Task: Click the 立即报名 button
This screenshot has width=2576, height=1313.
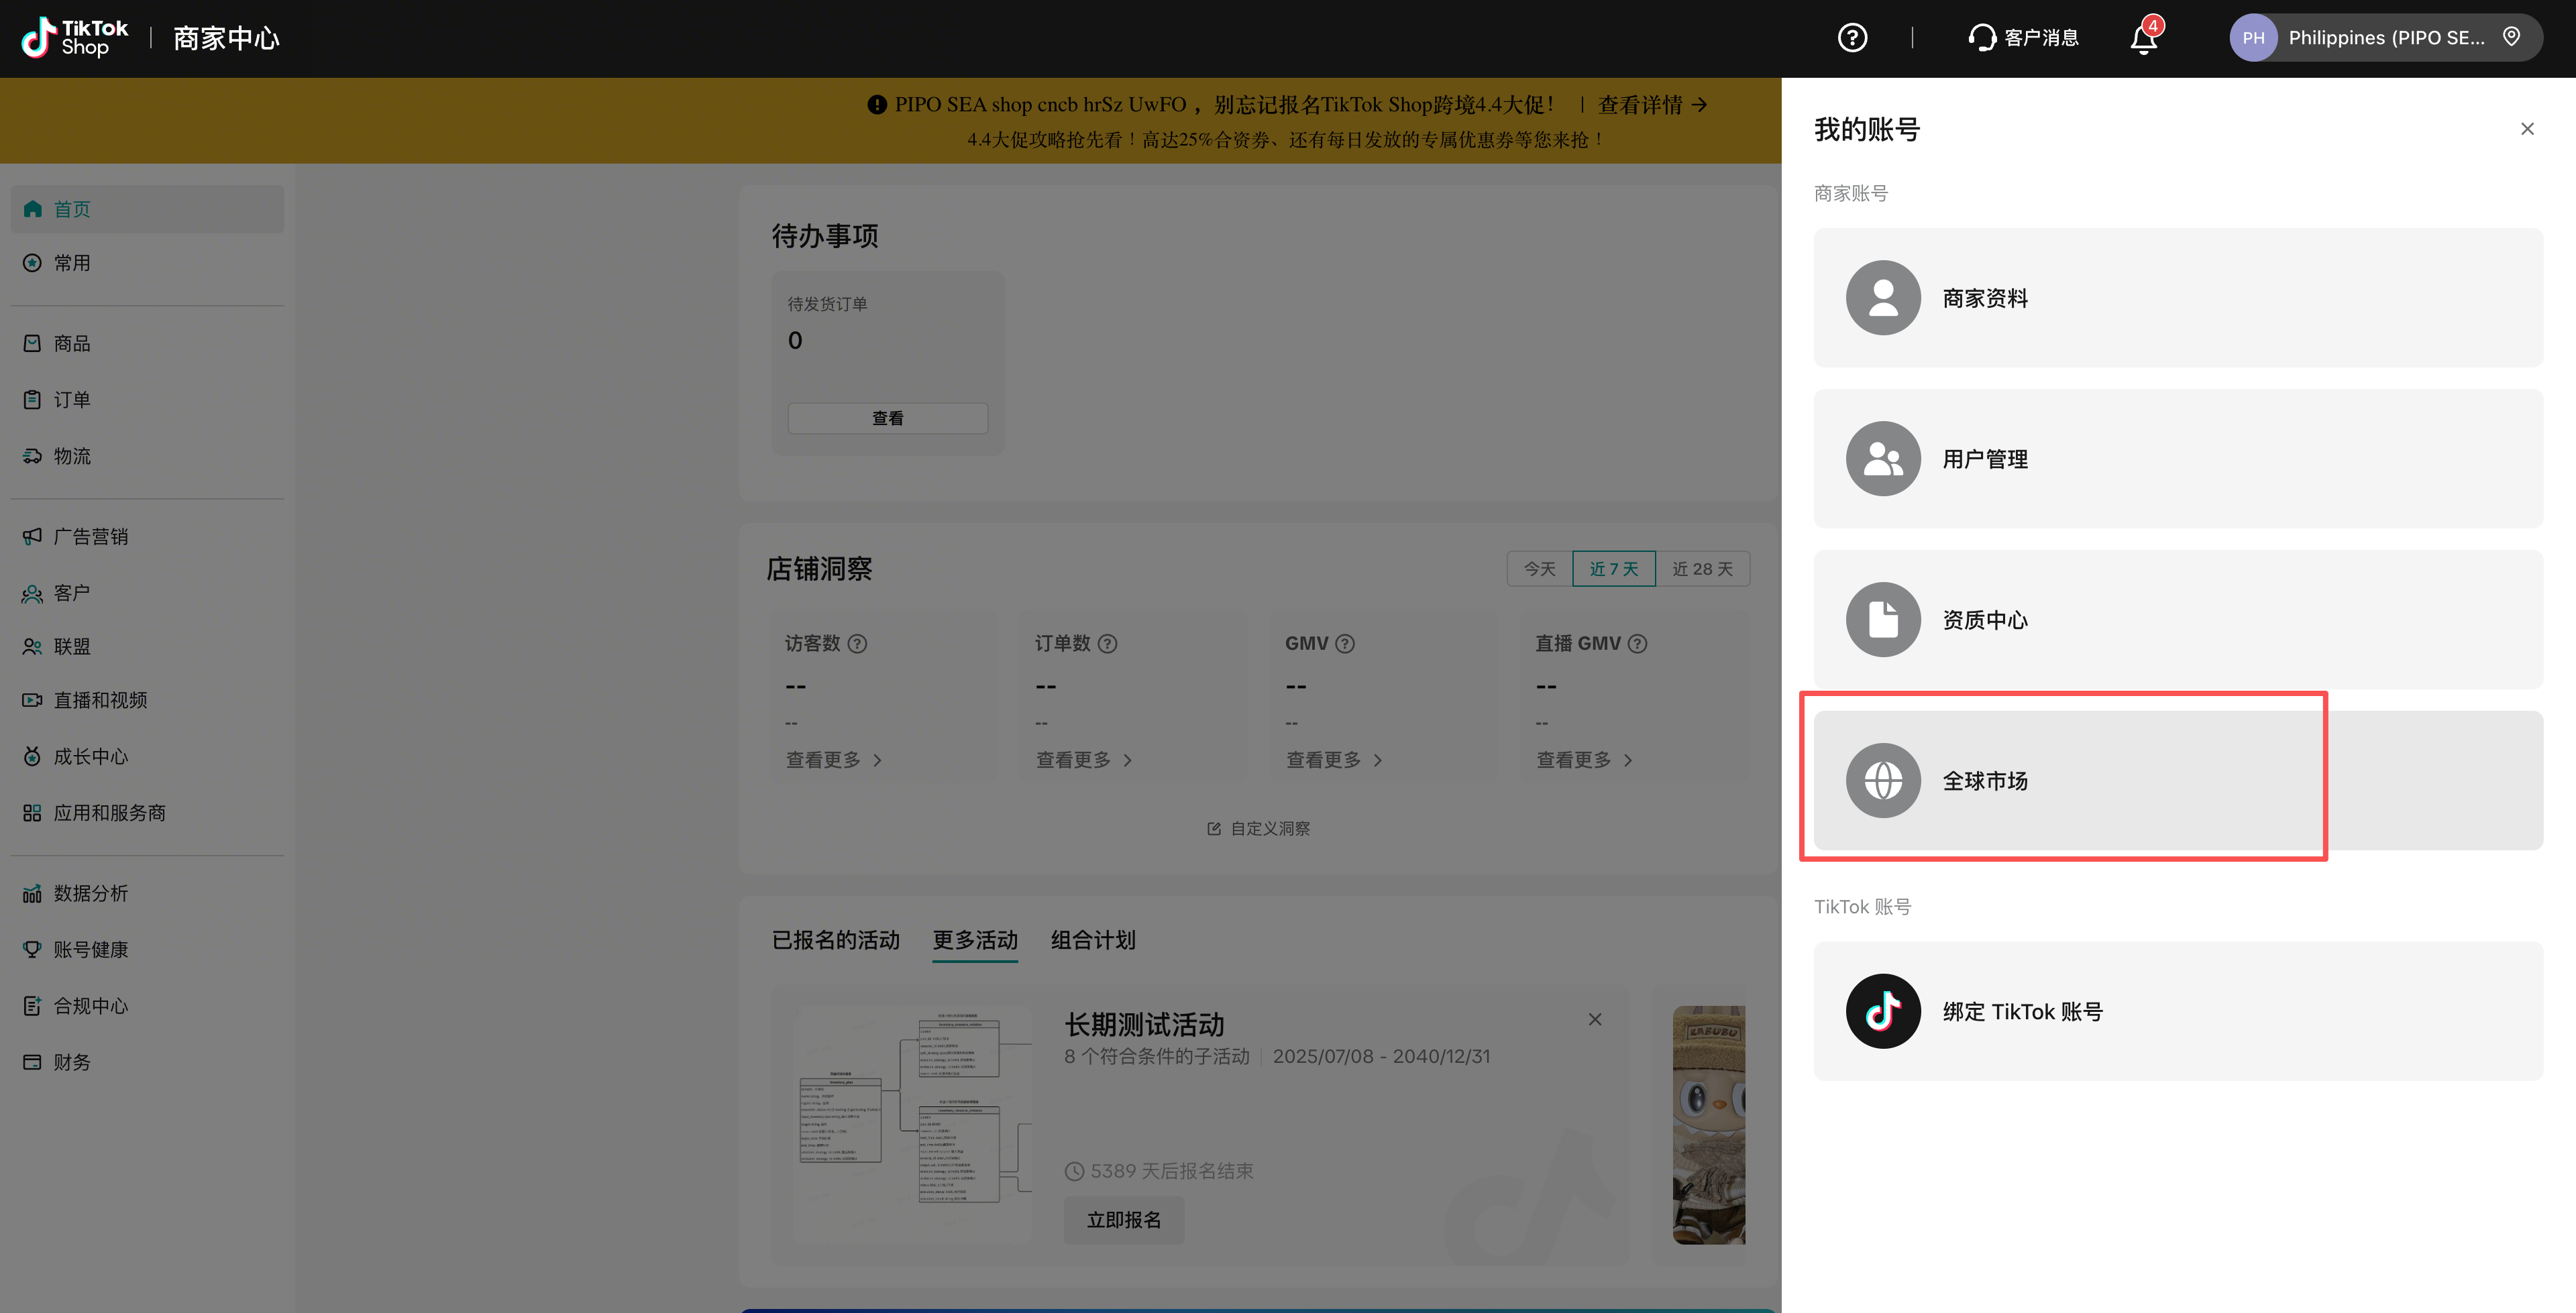Action: (1123, 1220)
